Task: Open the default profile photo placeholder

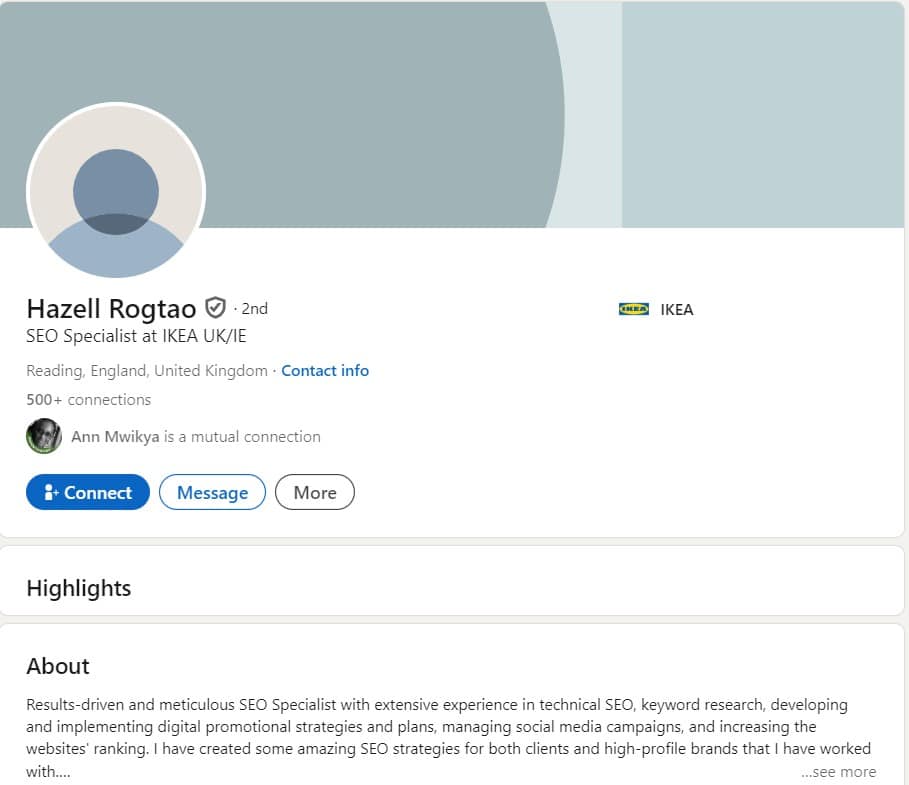Action: (x=116, y=192)
